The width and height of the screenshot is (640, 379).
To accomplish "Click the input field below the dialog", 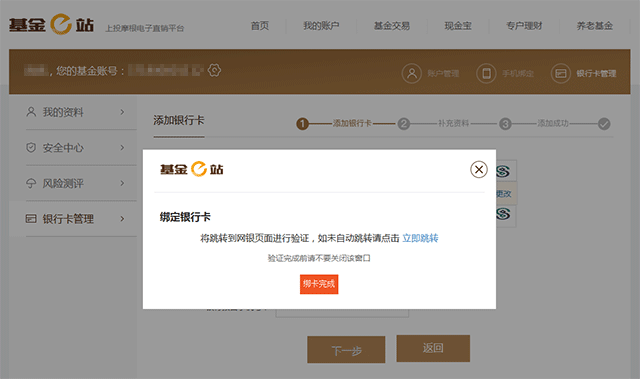I will pos(342,313).
